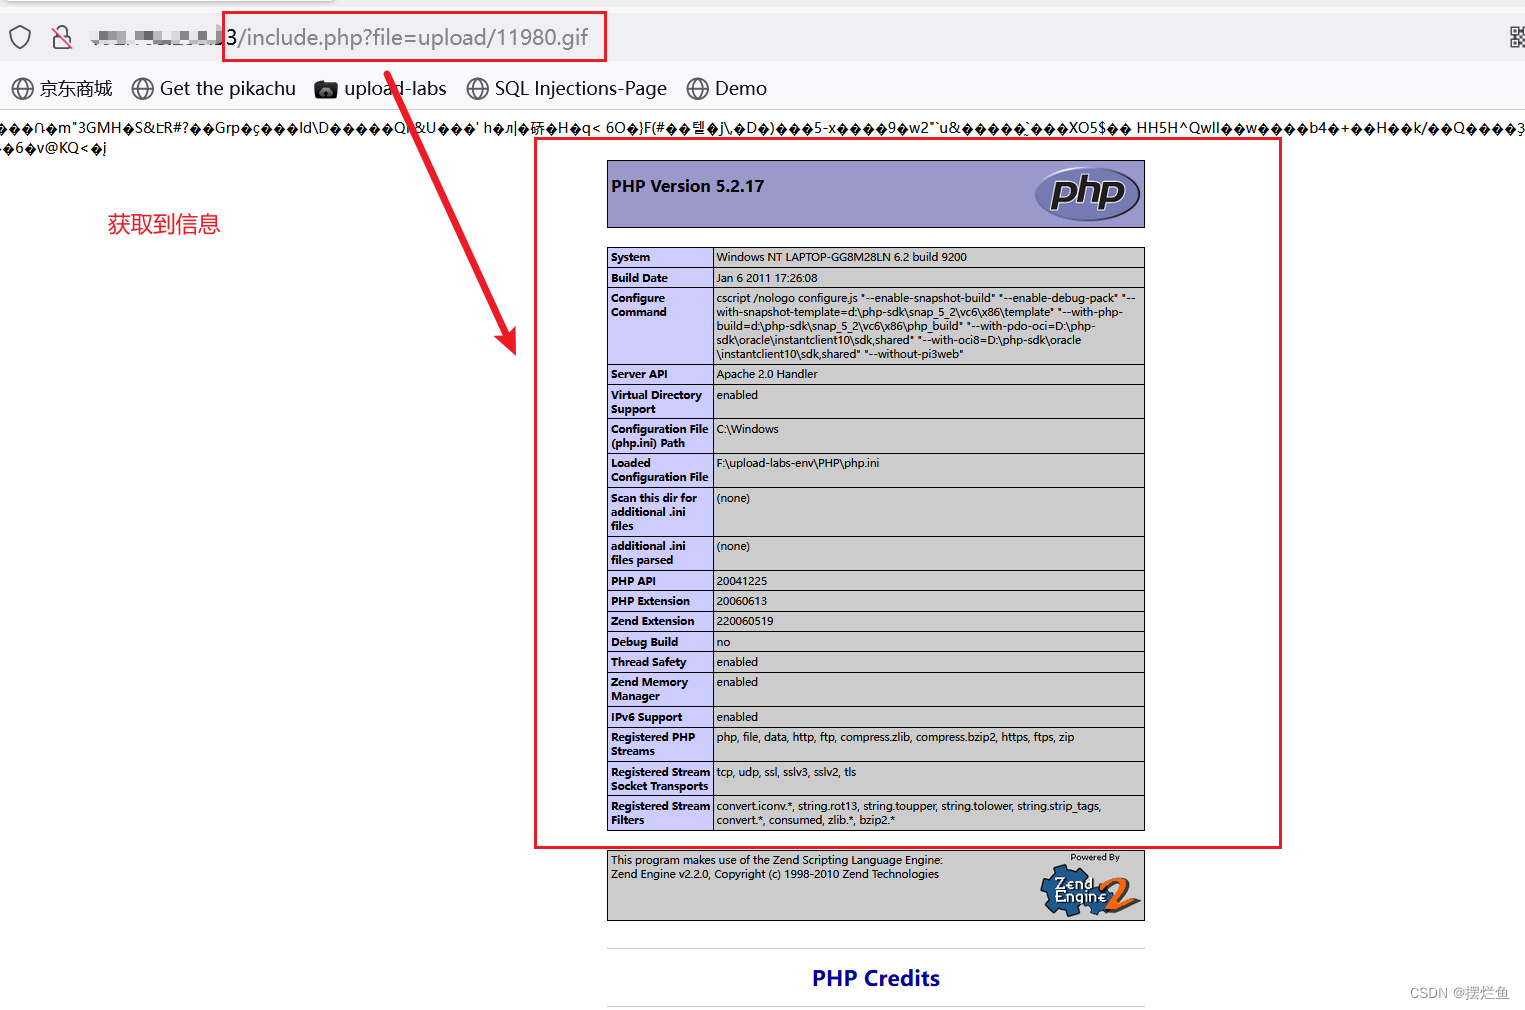Click the Zend Memory Manager label
This screenshot has height=1010, width=1525.
tap(649, 689)
